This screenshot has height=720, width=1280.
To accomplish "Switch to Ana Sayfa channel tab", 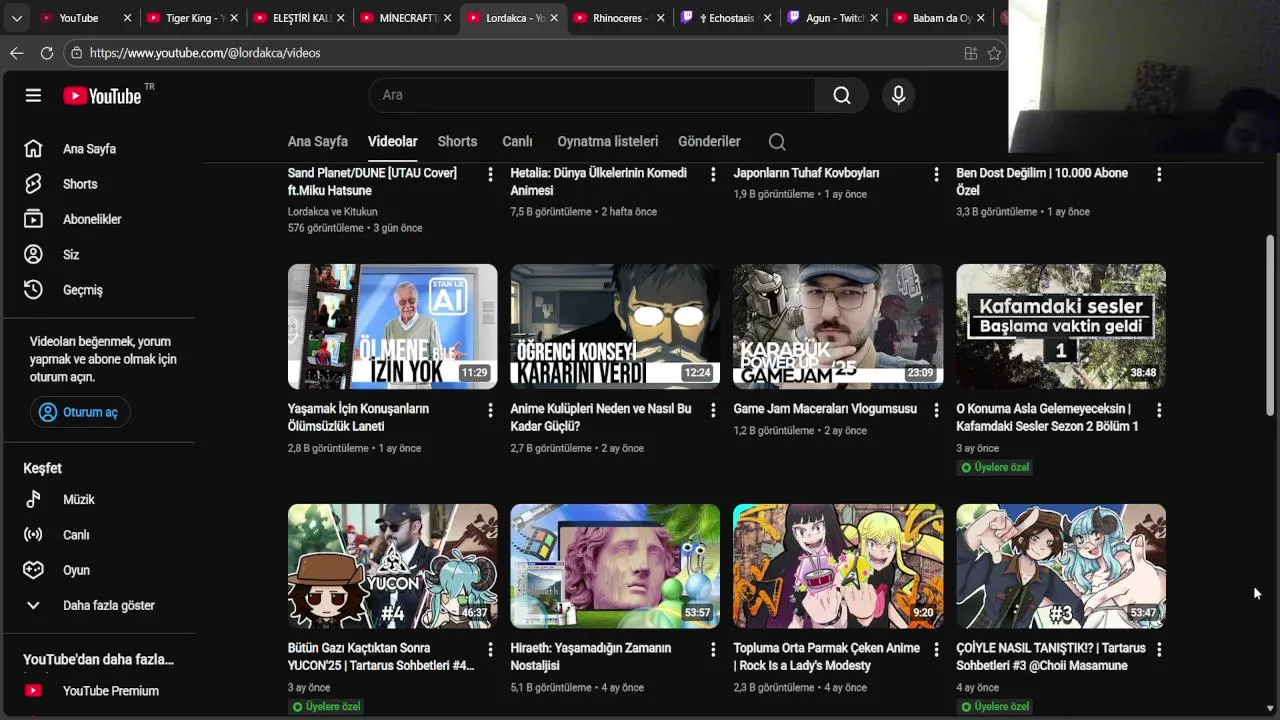I will click(318, 142).
